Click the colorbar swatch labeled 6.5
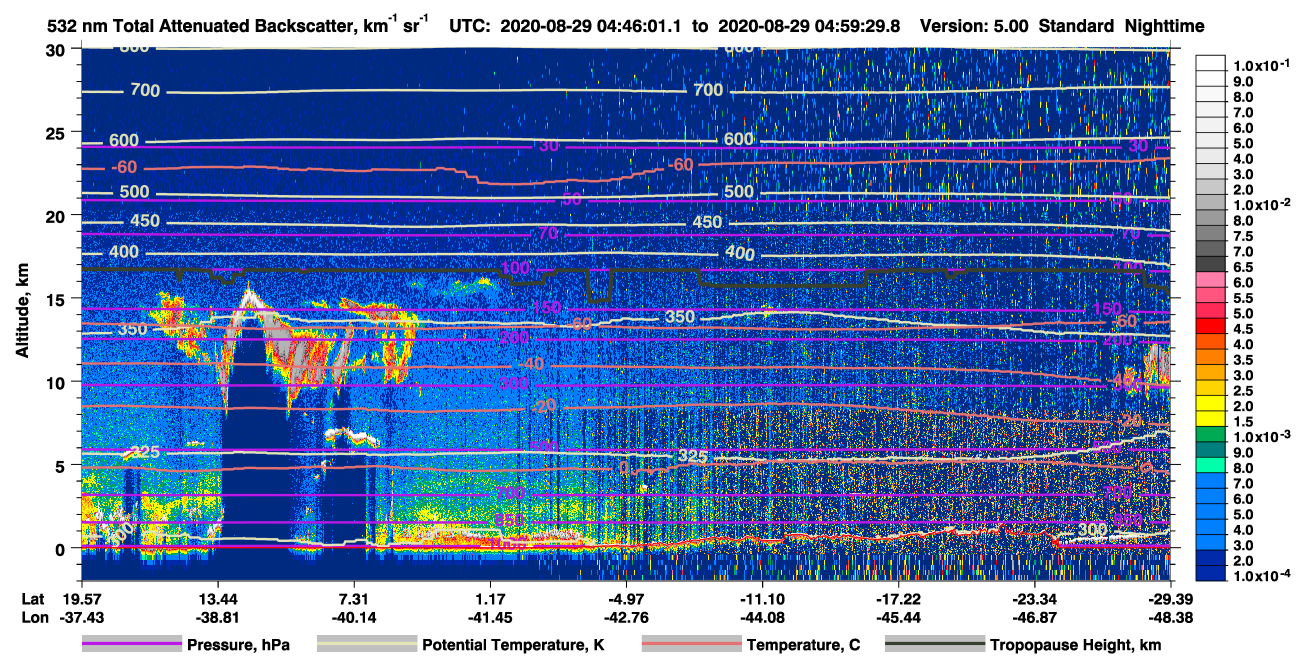Image resolution: width=1300 pixels, height=667 pixels. pos(1212,263)
